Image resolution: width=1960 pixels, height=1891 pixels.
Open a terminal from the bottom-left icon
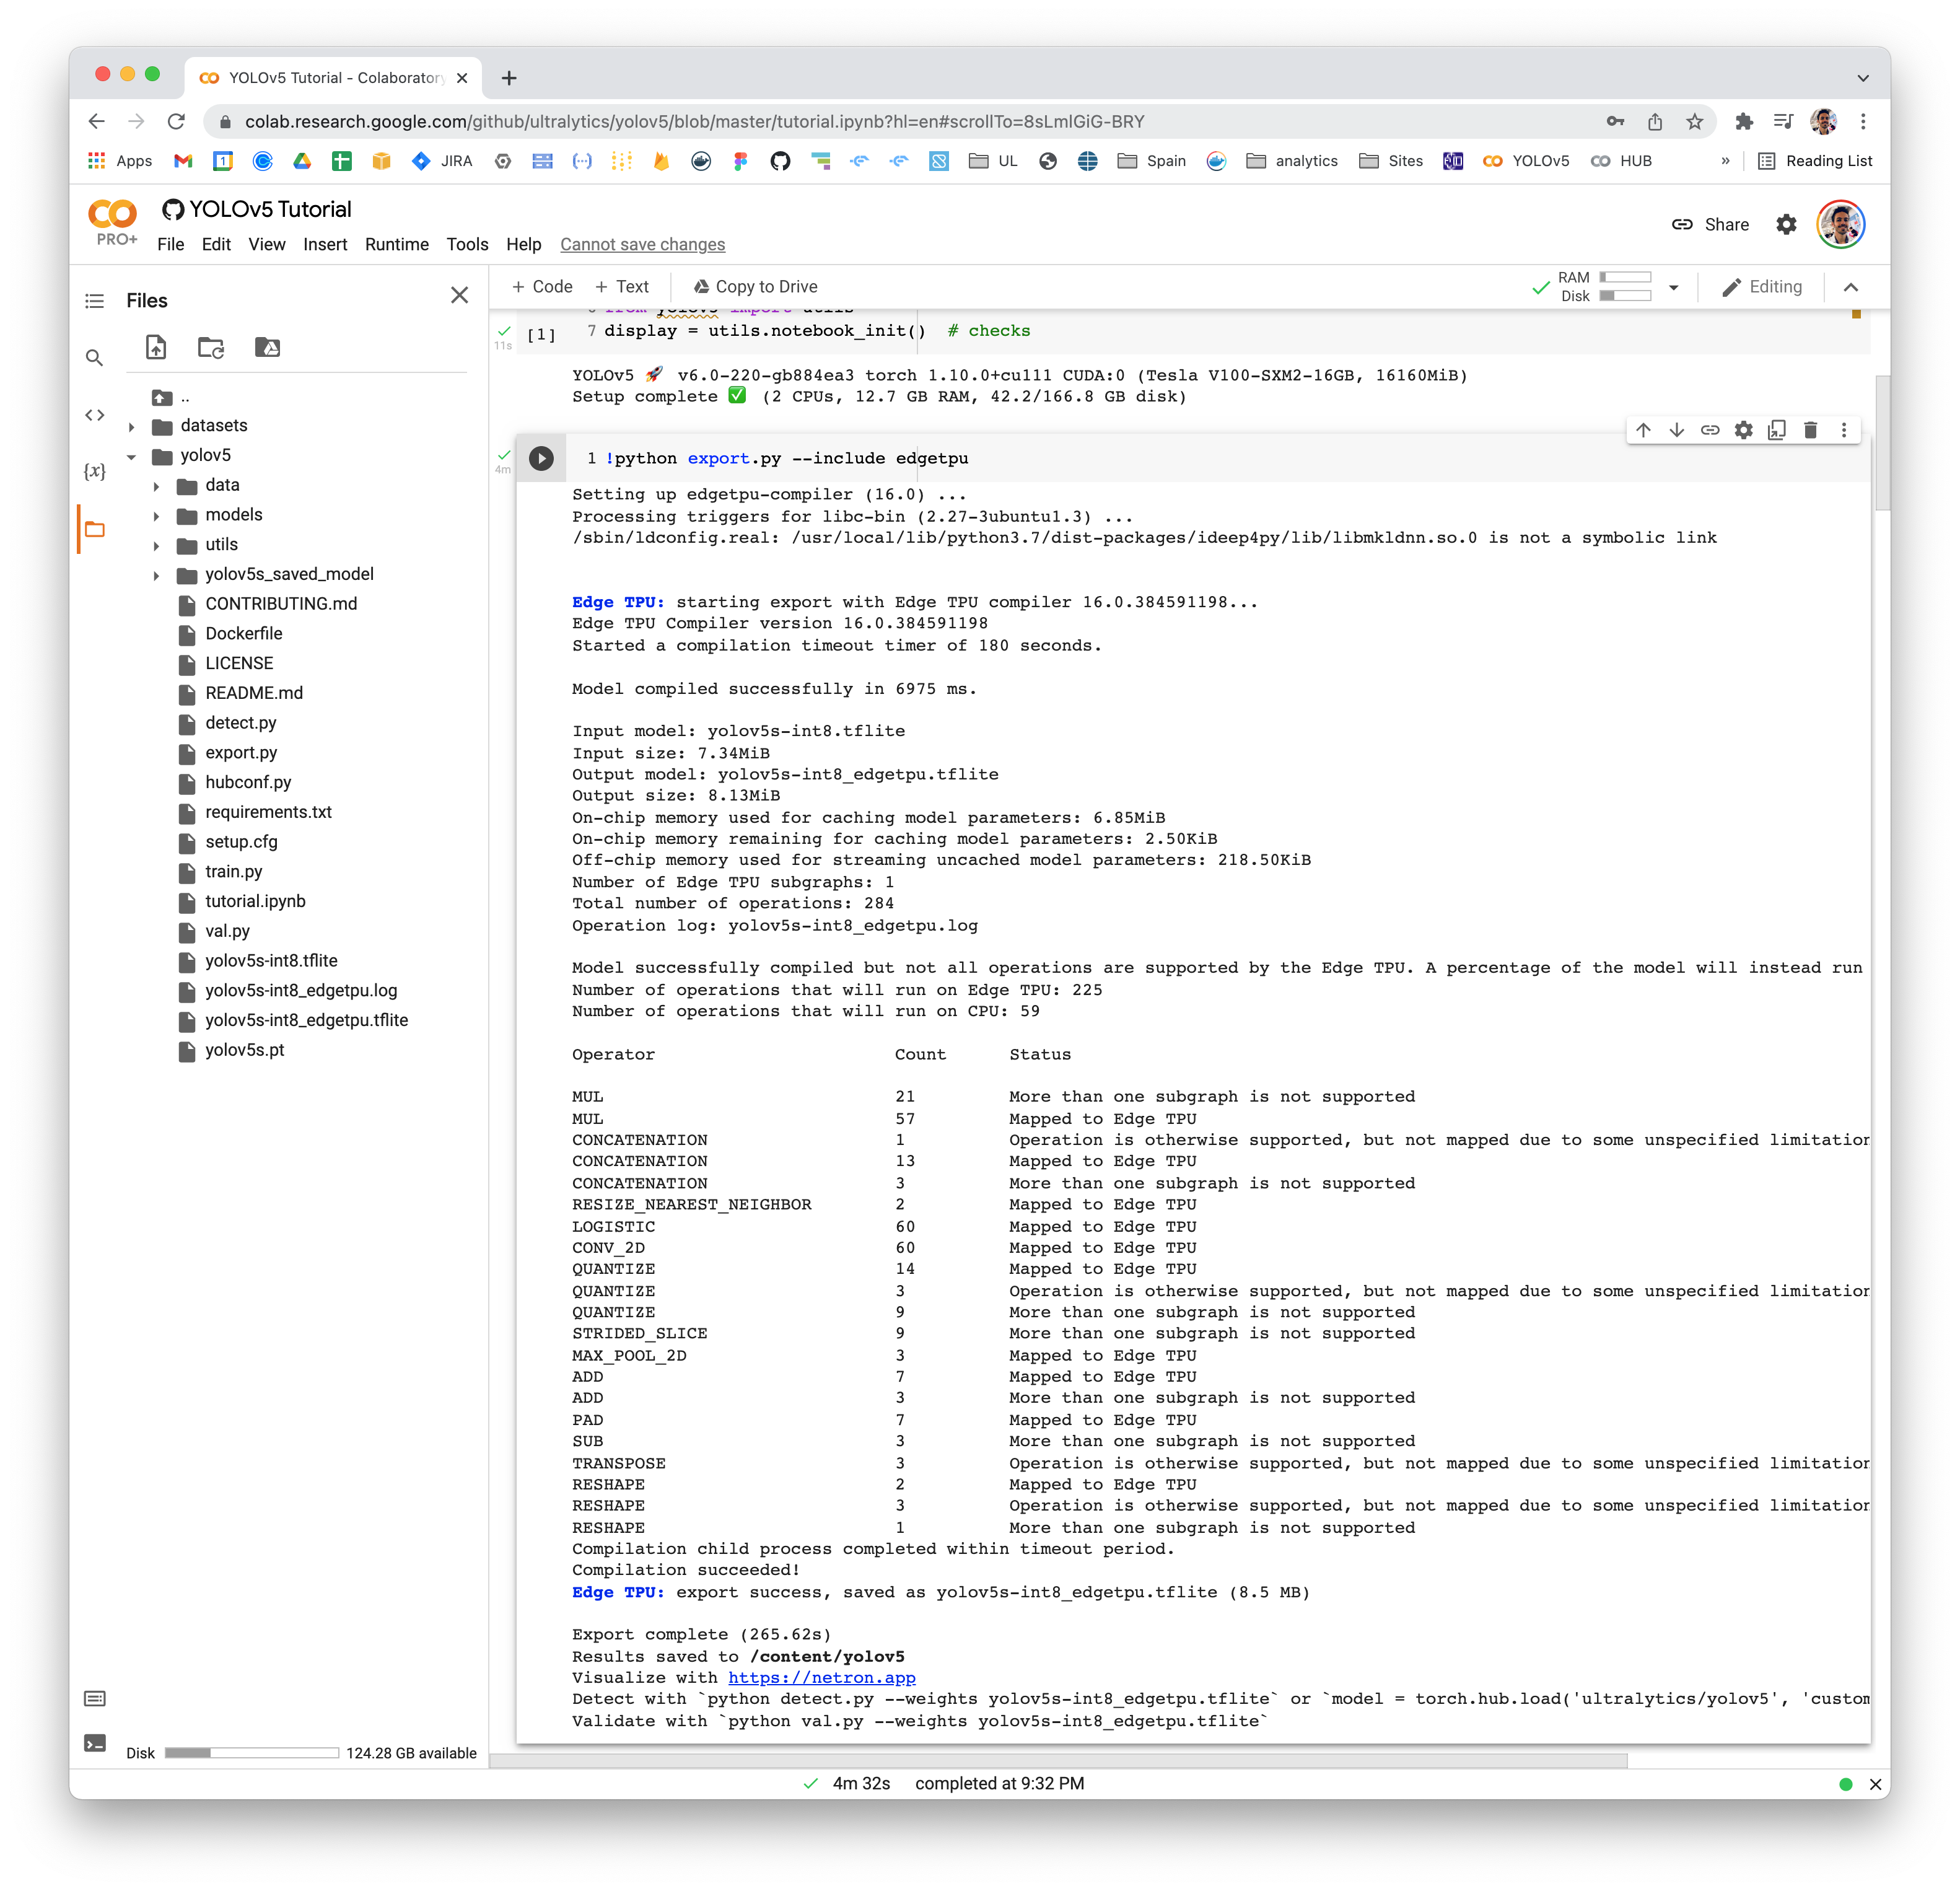[94, 1744]
